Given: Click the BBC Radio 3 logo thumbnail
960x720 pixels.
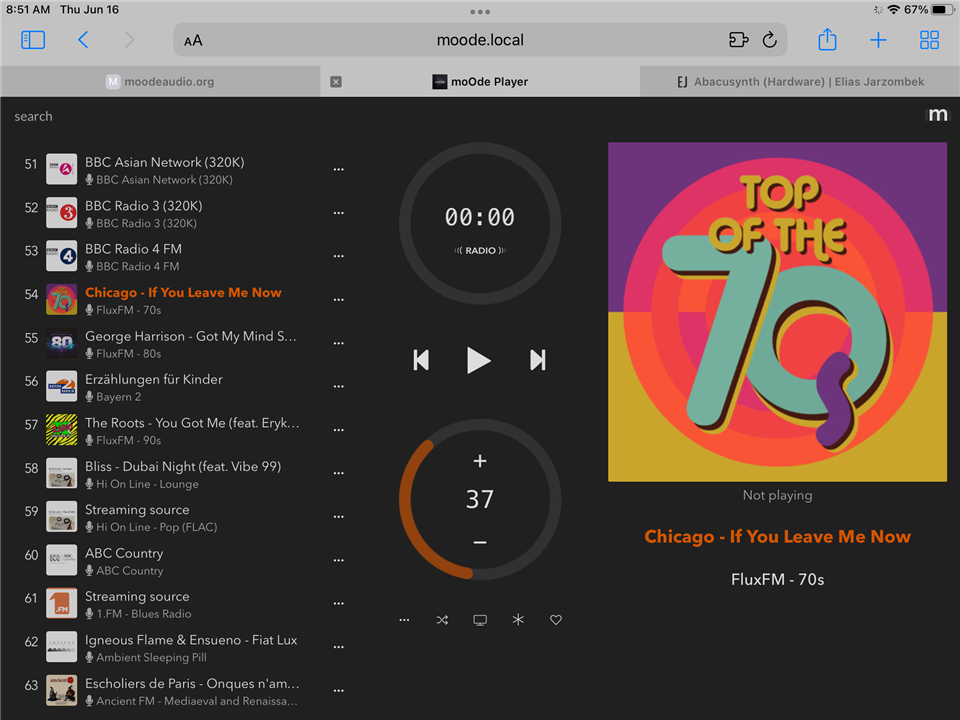Looking at the screenshot, I should tap(62, 213).
